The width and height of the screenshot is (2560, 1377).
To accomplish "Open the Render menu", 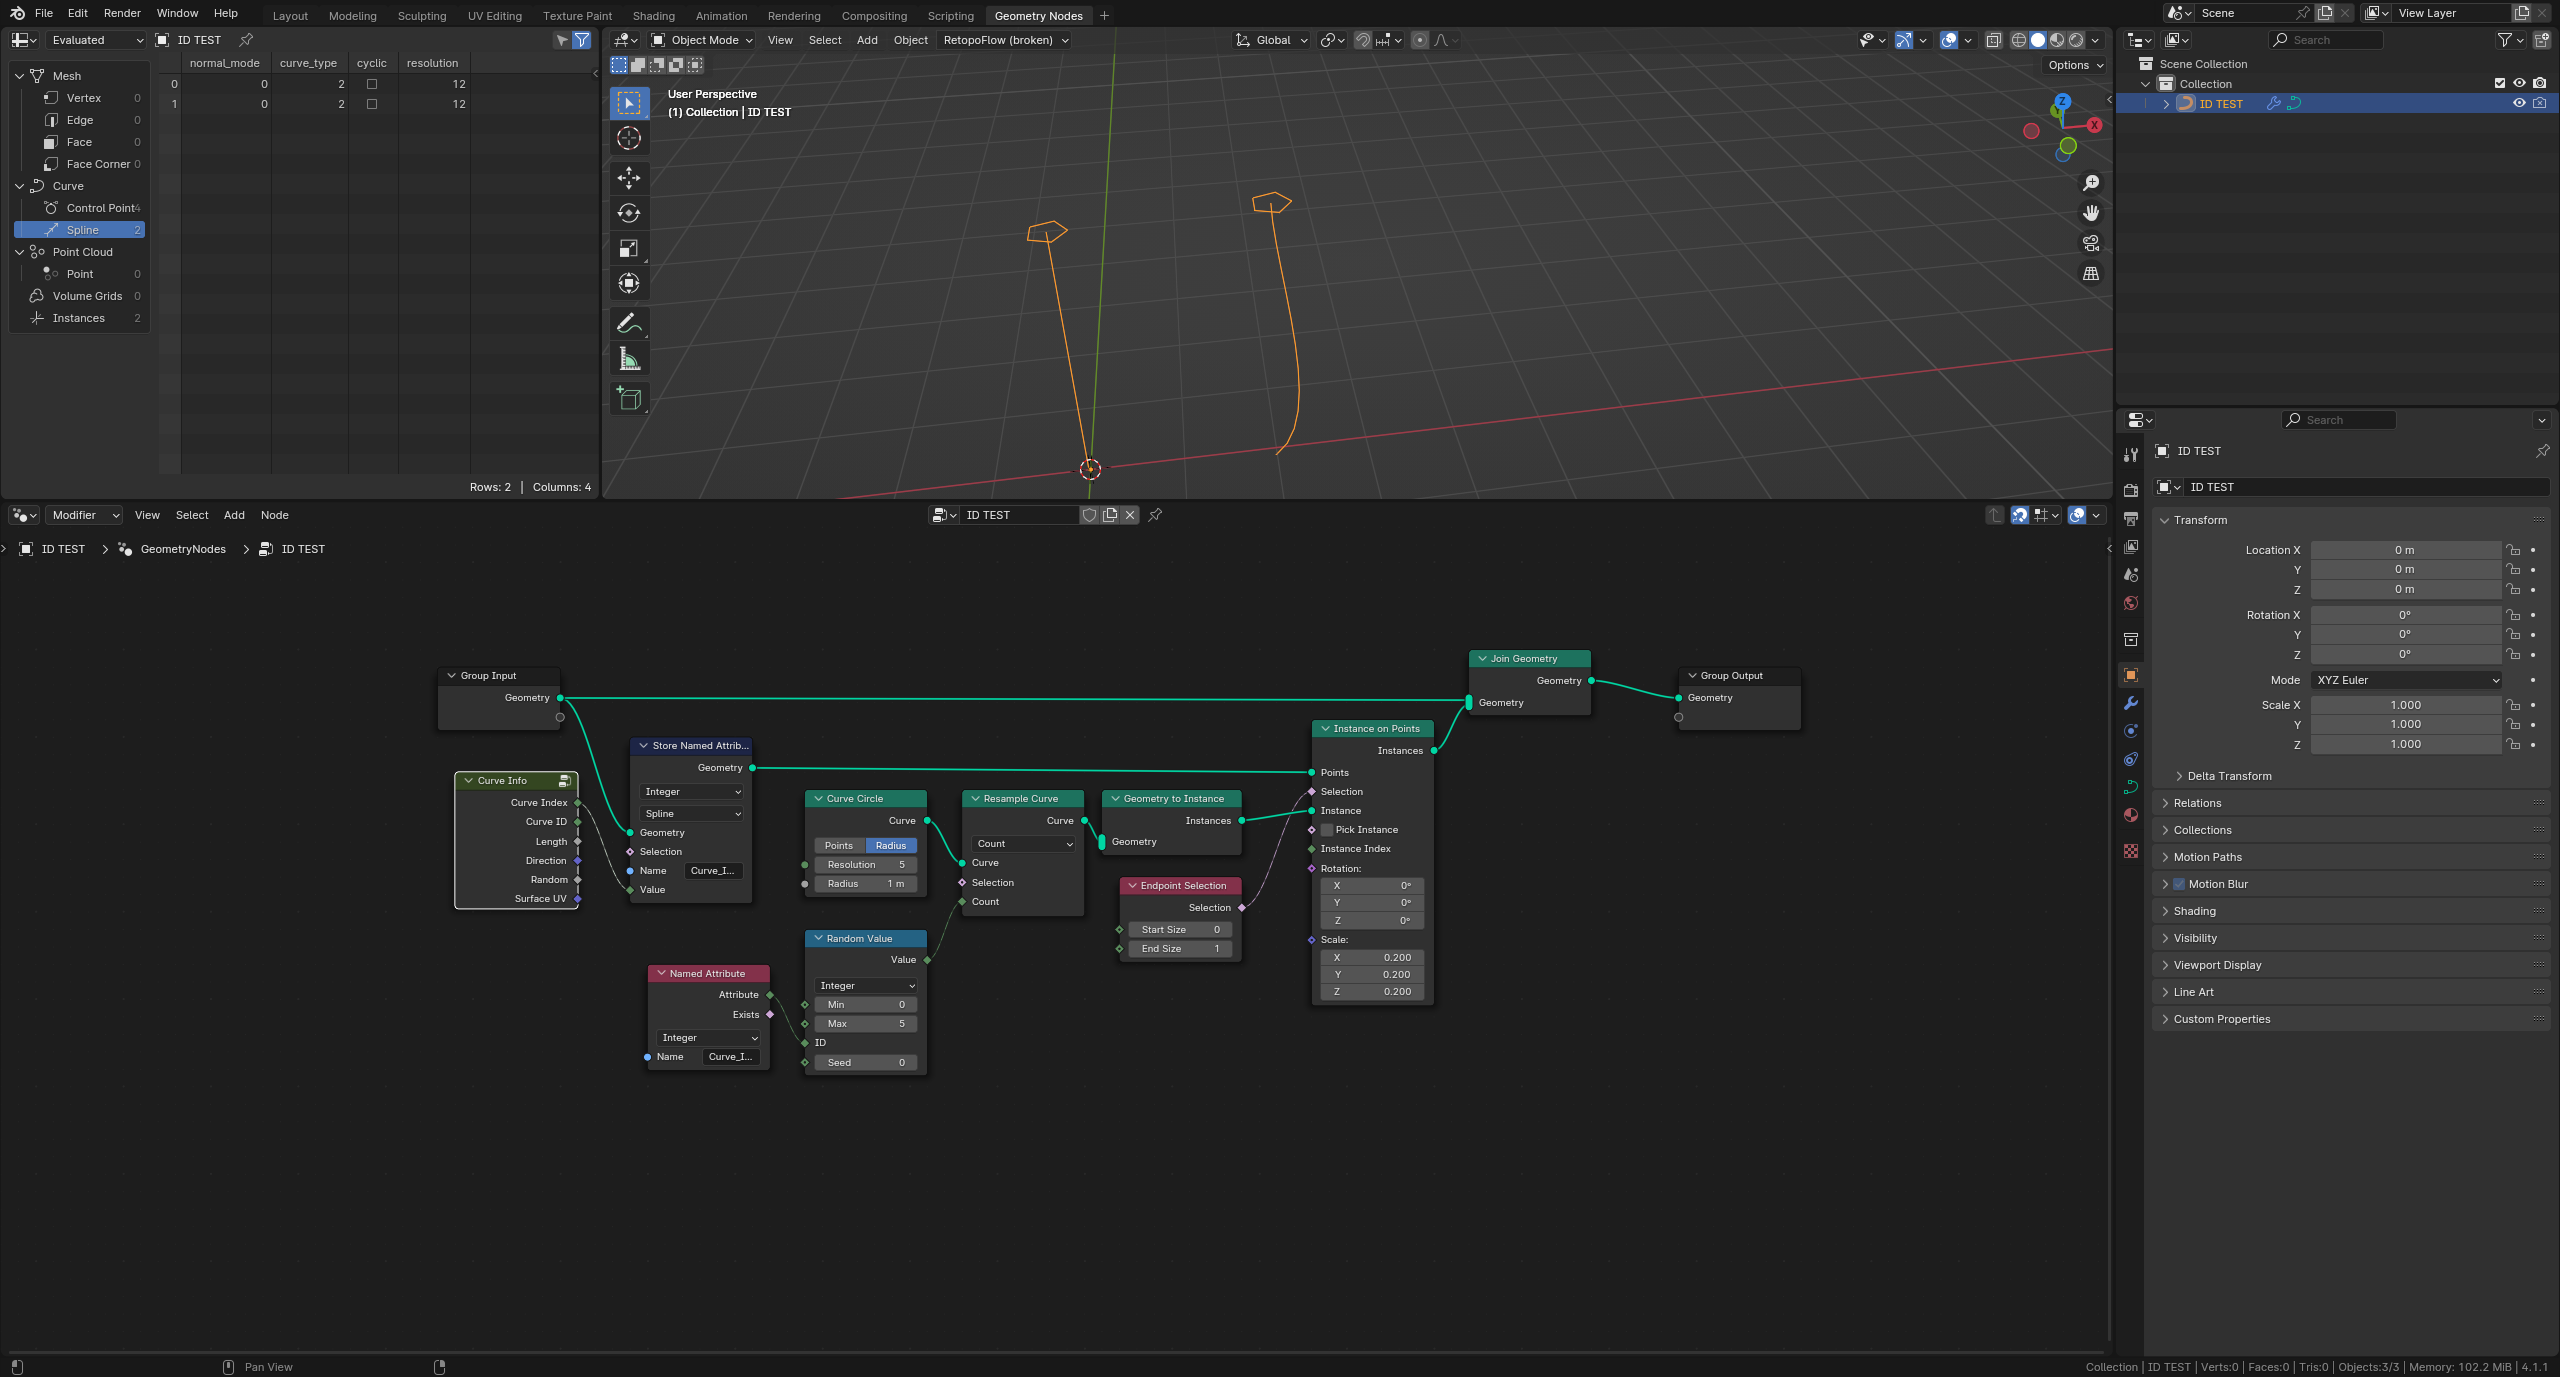I will coord(122,13).
